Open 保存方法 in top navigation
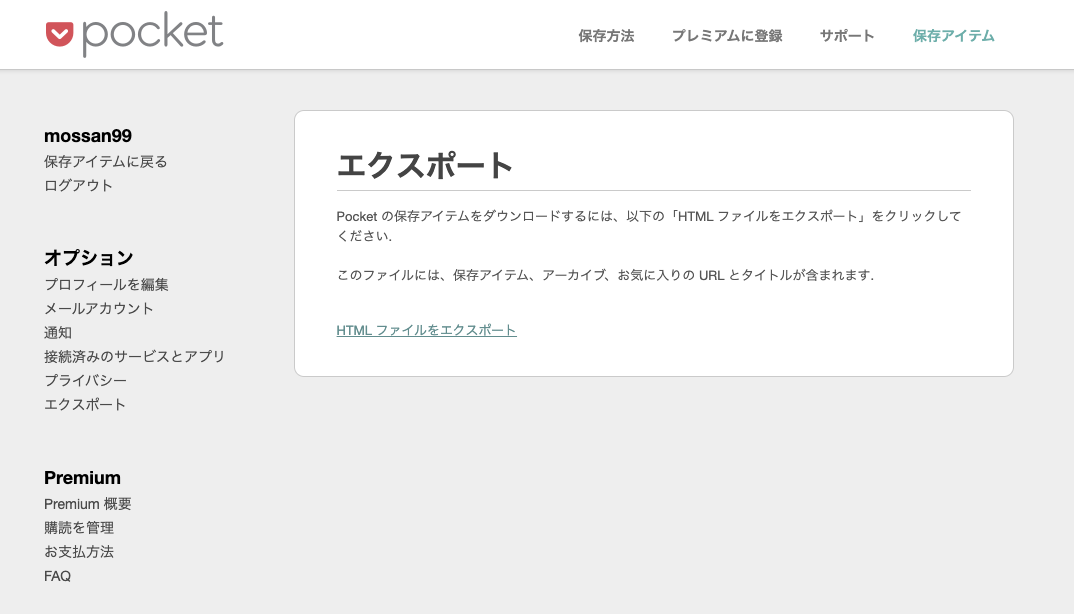Viewport: 1074px width, 614px height. 606,36
